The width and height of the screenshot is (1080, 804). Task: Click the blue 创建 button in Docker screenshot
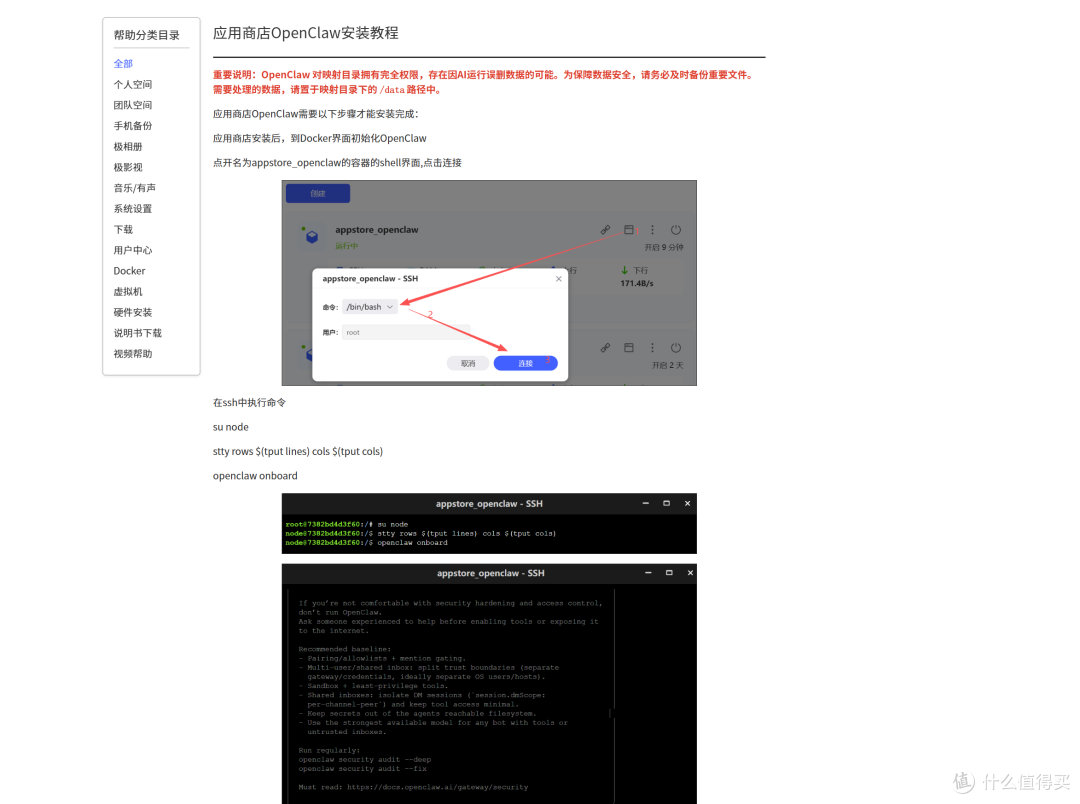coord(318,193)
